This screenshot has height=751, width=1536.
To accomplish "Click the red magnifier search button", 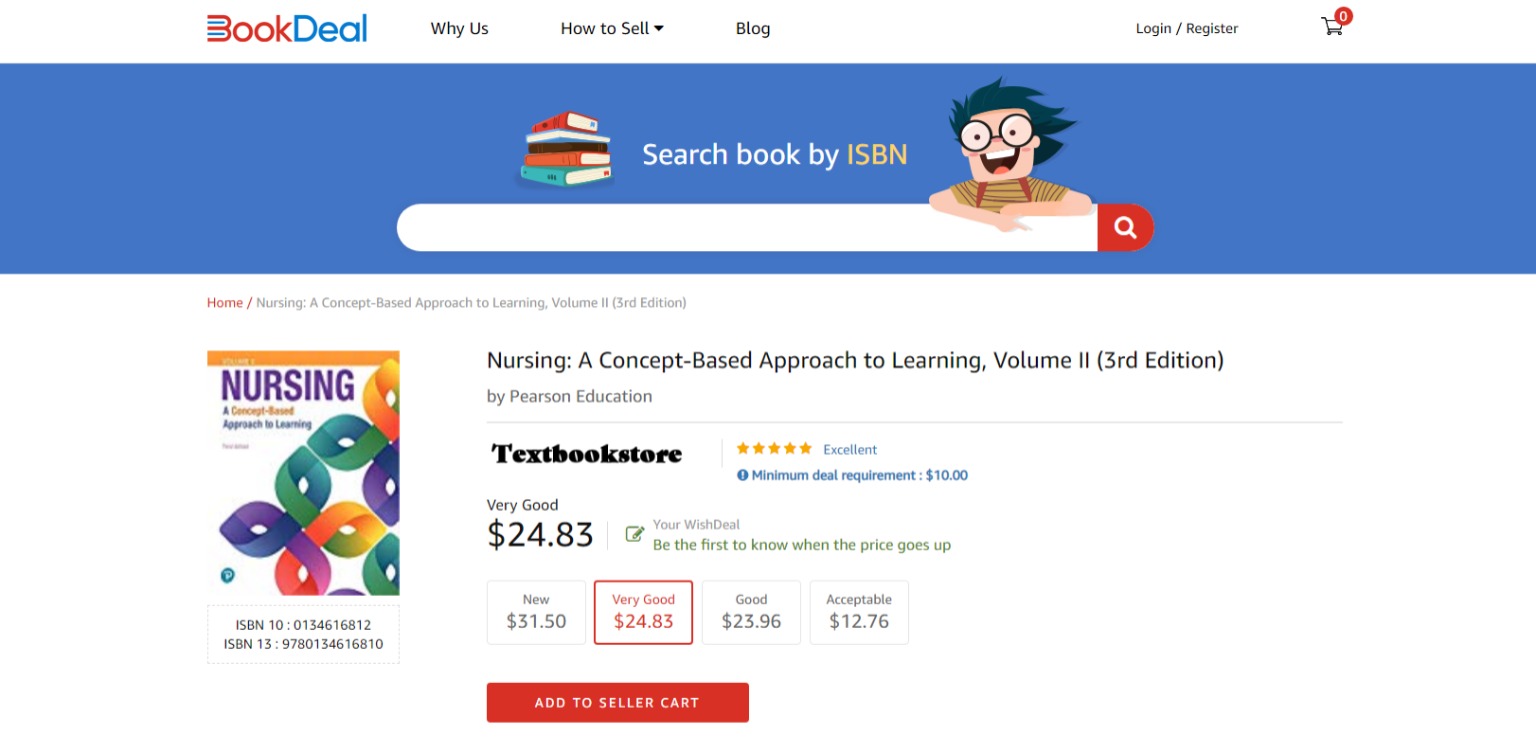I will [x=1125, y=228].
